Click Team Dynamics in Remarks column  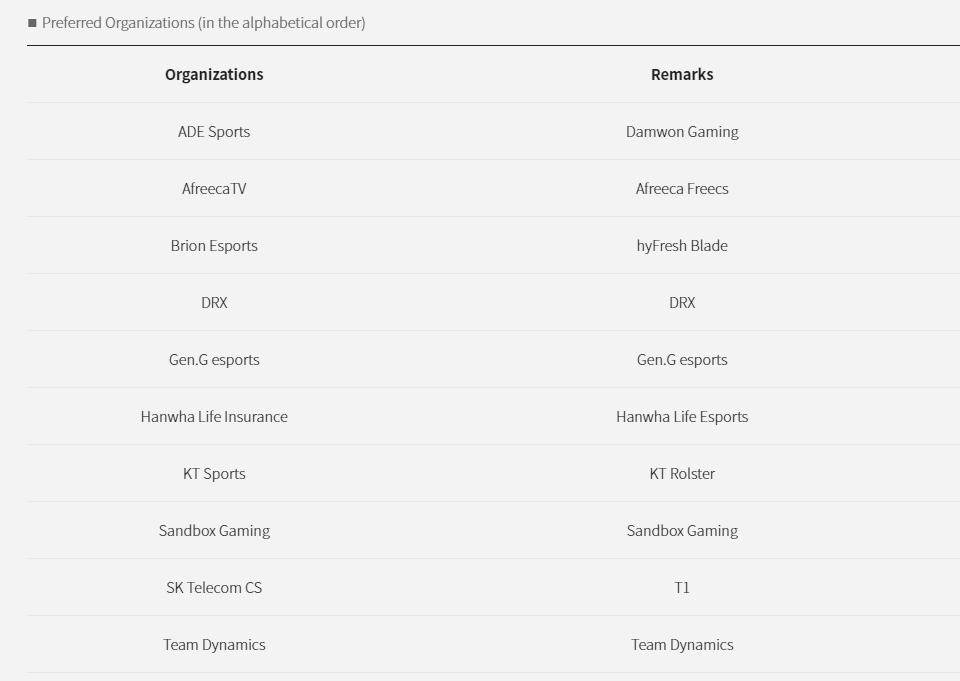pos(682,644)
